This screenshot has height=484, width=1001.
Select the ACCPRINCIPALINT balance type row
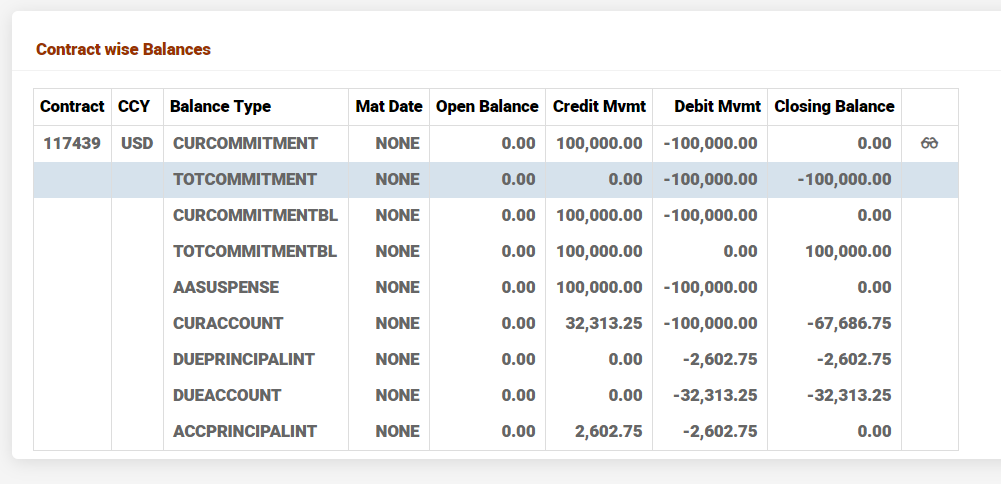(245, 431)
